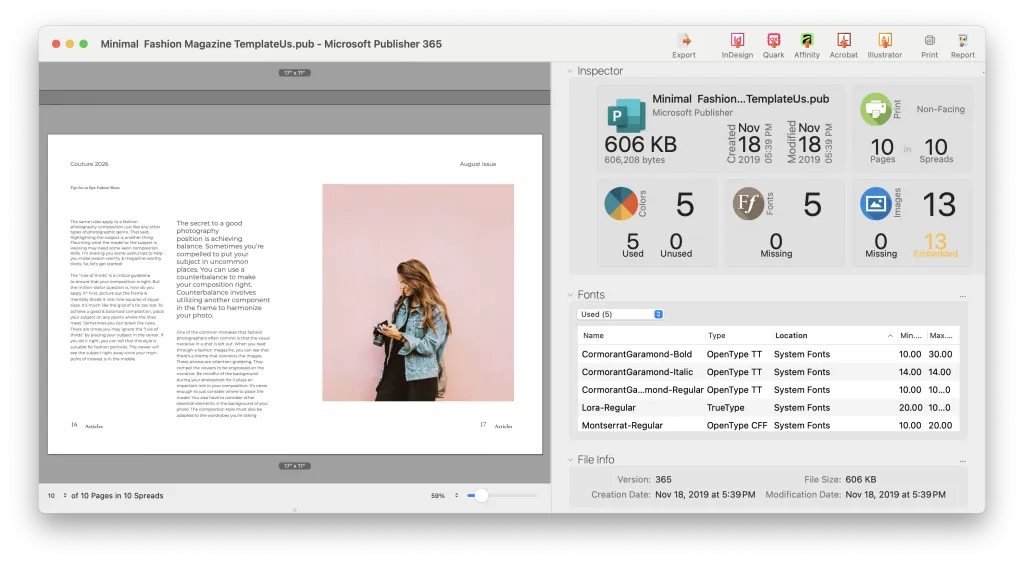Click the blue Images icon
1024x564 pixels.
[x=875, y=204]
